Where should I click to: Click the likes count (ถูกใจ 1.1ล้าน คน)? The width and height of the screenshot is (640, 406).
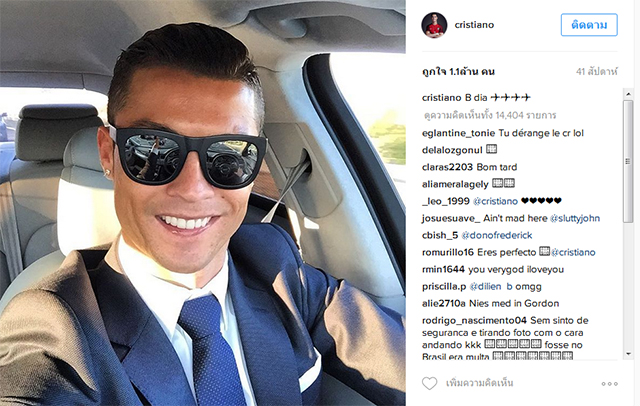pos(458,72)
